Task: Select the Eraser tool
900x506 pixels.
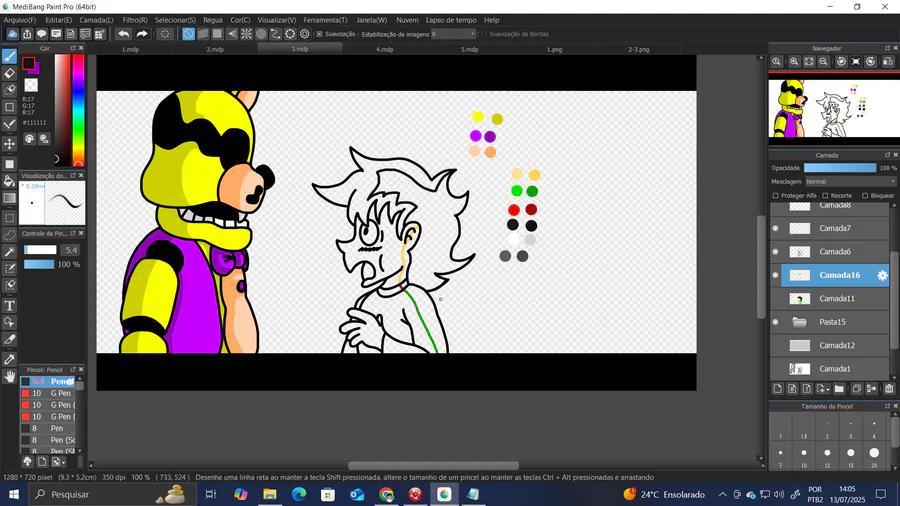Action: (x=9, y=73)
